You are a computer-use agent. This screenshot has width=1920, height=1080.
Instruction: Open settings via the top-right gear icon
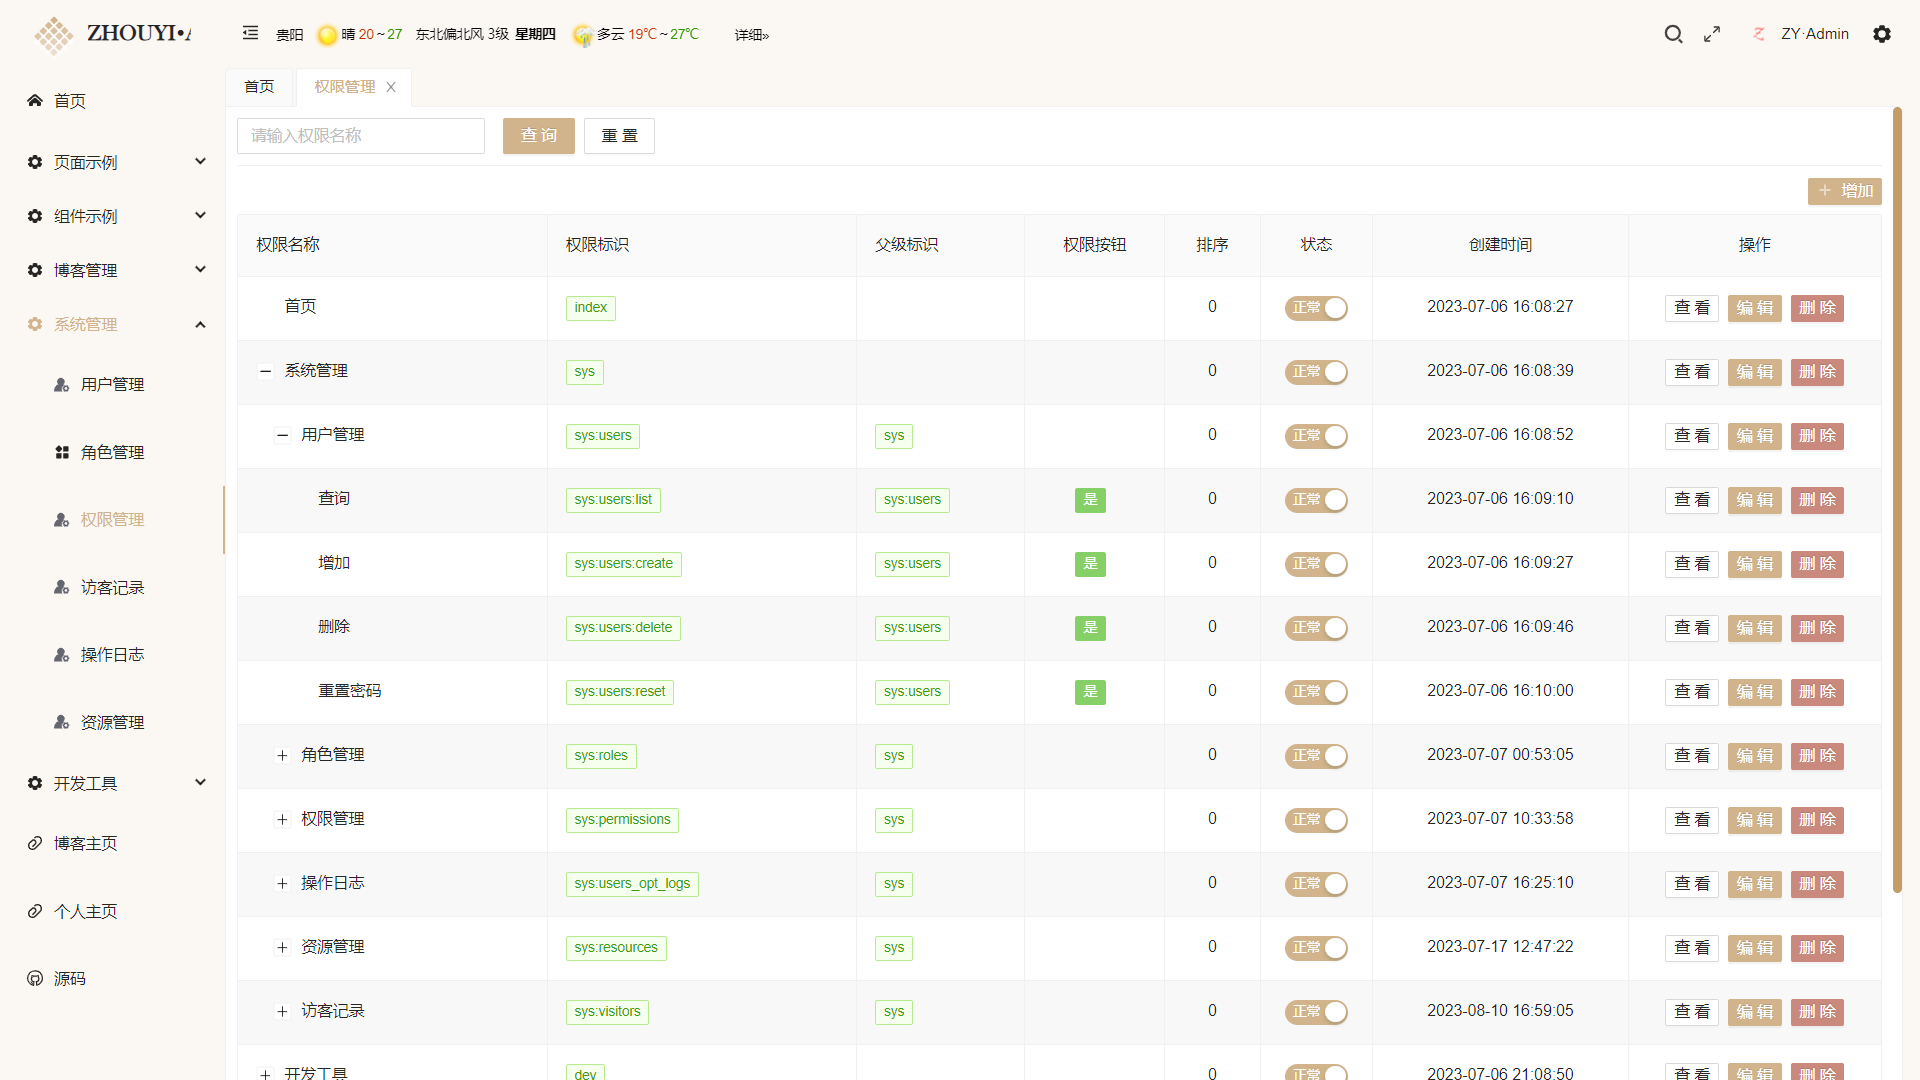1882,34
